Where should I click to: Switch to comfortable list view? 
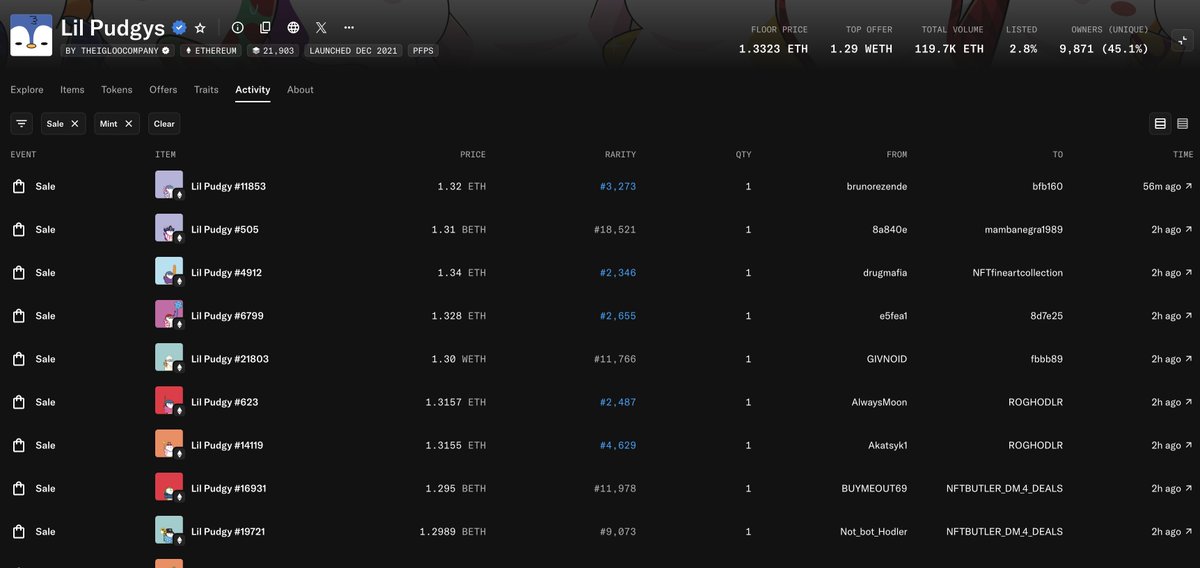click(1160, 124)
